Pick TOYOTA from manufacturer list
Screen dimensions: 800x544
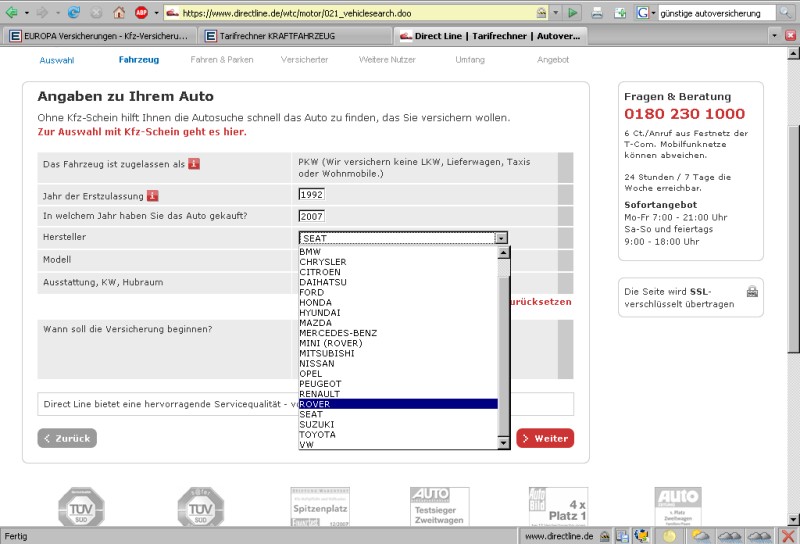pos(398,434)
